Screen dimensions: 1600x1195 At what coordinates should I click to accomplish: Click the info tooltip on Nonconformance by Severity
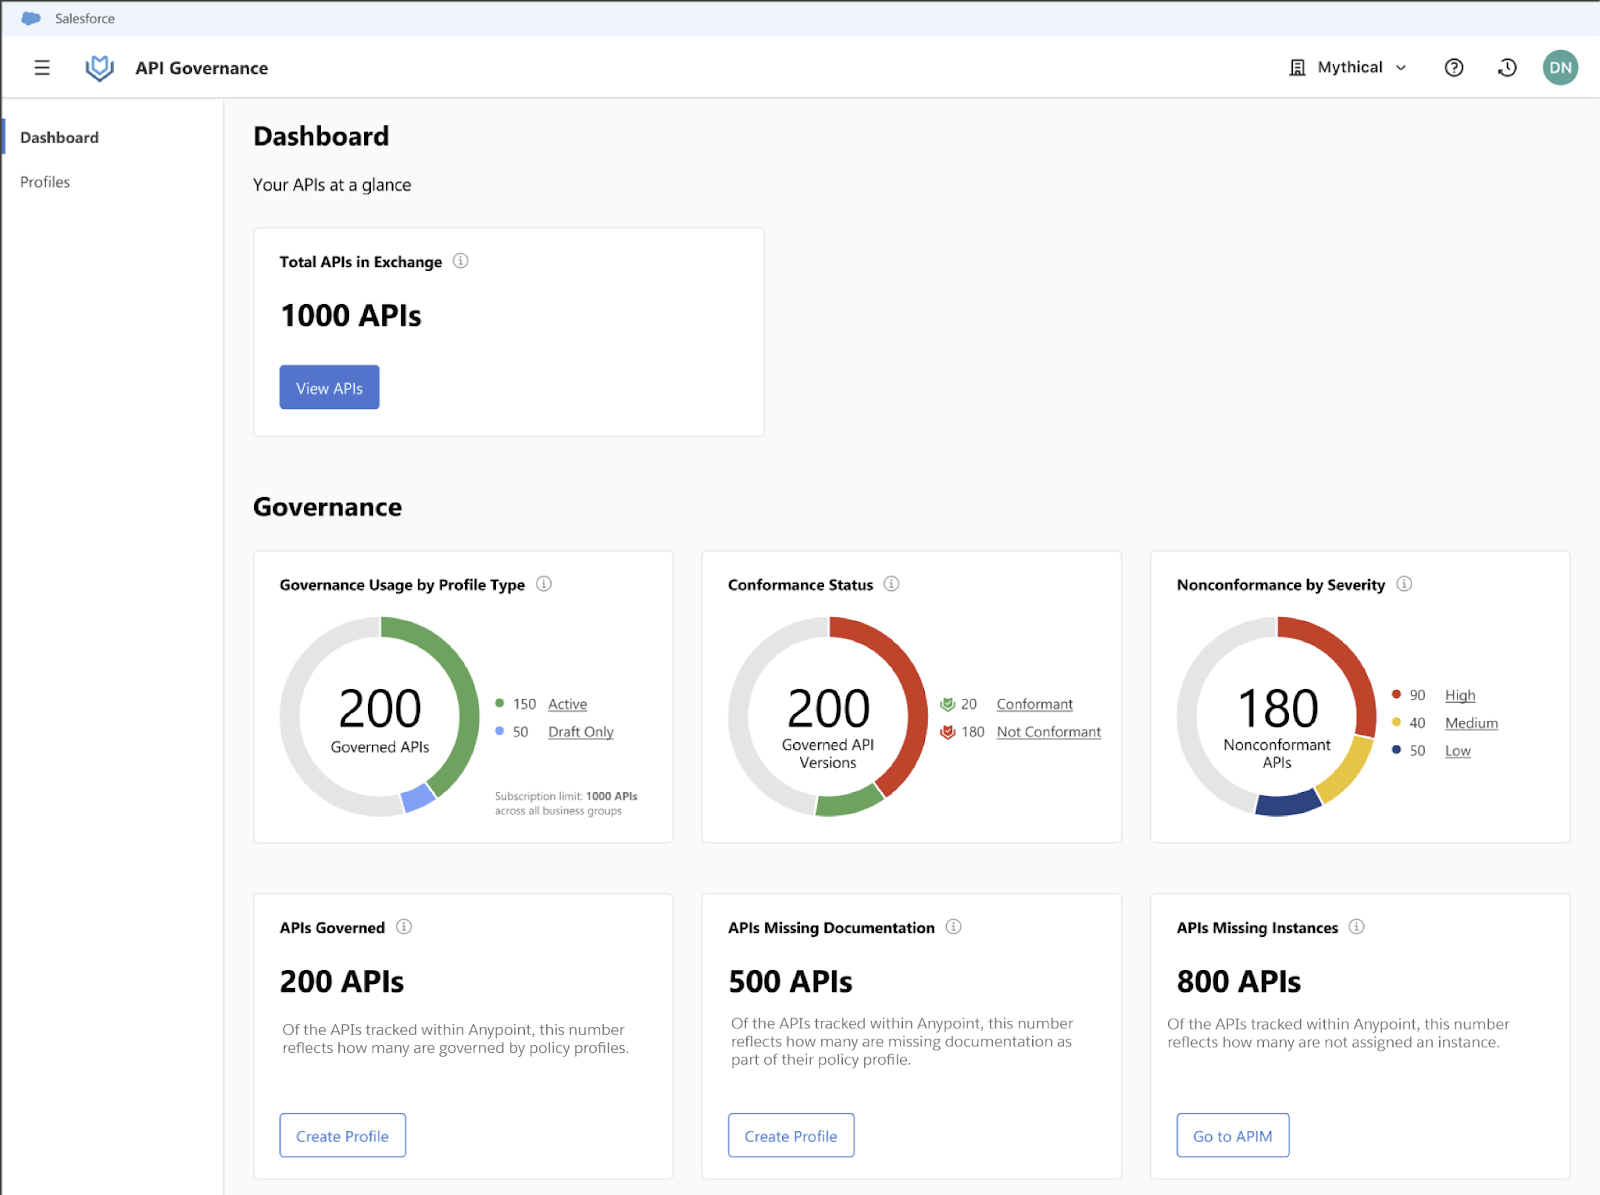coord(1405,584)
